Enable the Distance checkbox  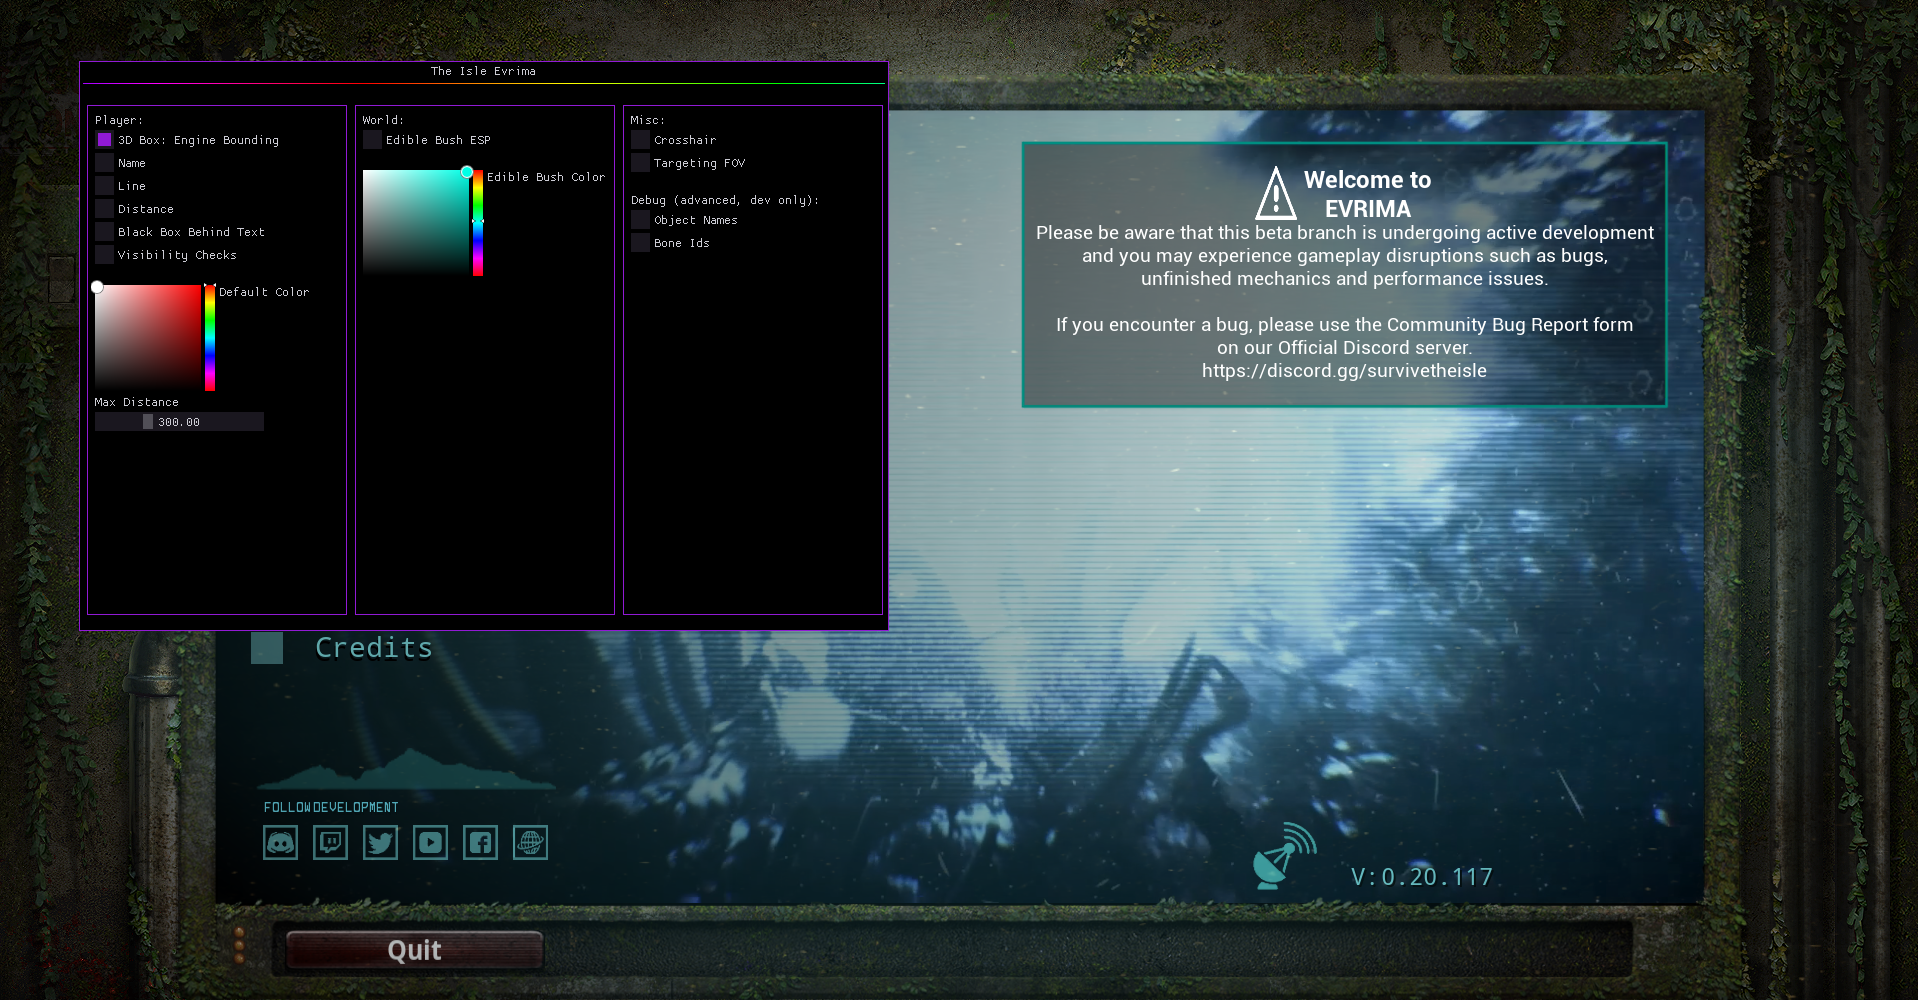104,209
